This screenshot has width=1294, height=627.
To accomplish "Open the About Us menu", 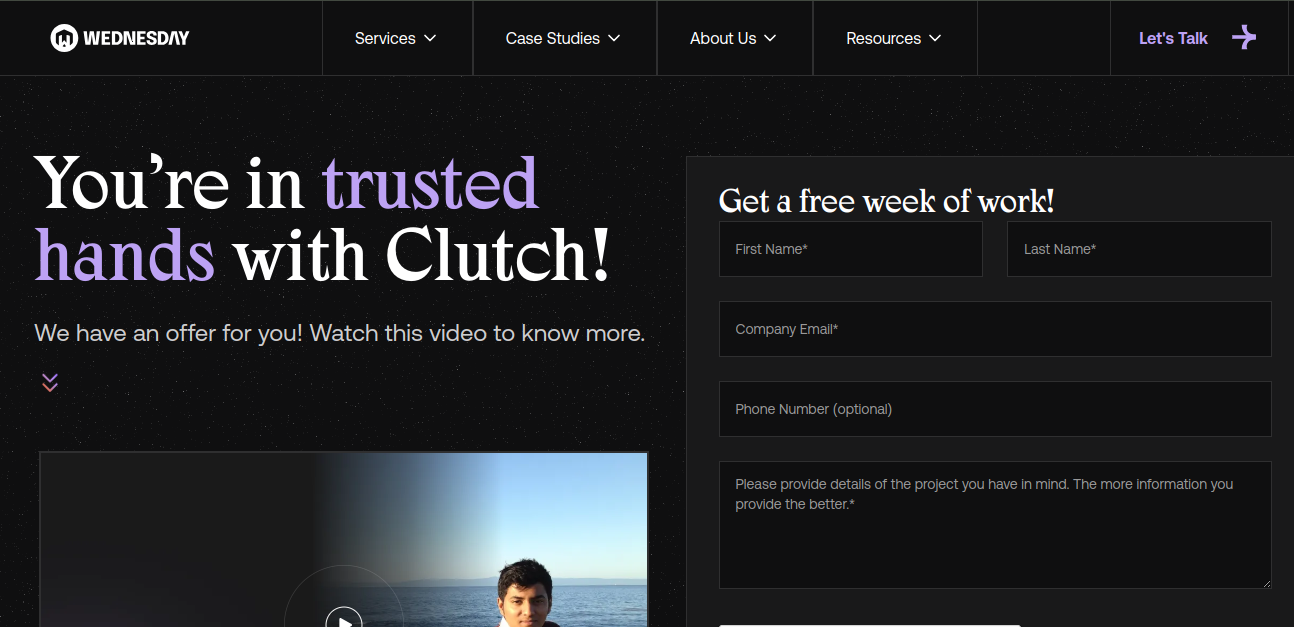I will pos(734,38).
